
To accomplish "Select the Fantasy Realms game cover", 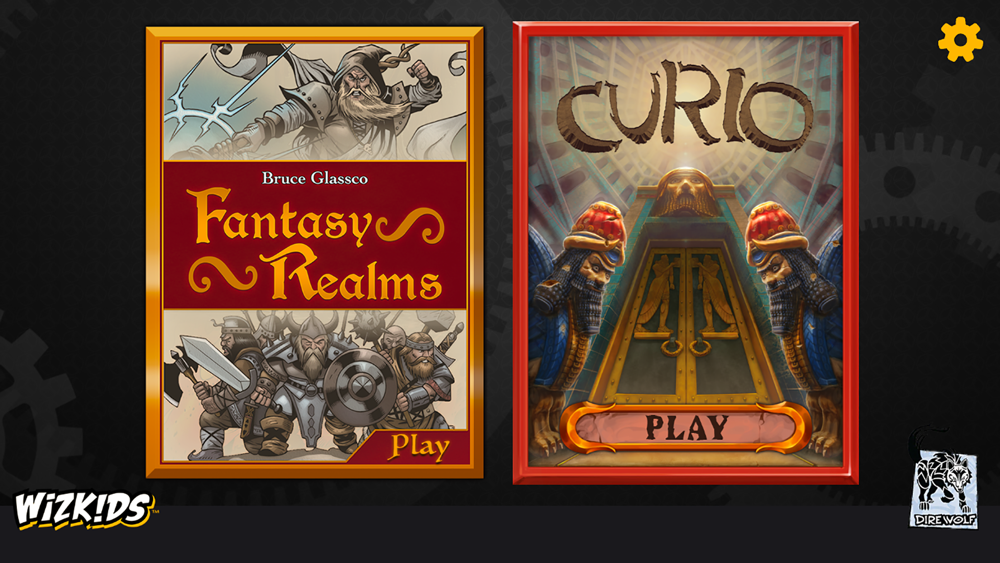I will (x=314, y=252).
